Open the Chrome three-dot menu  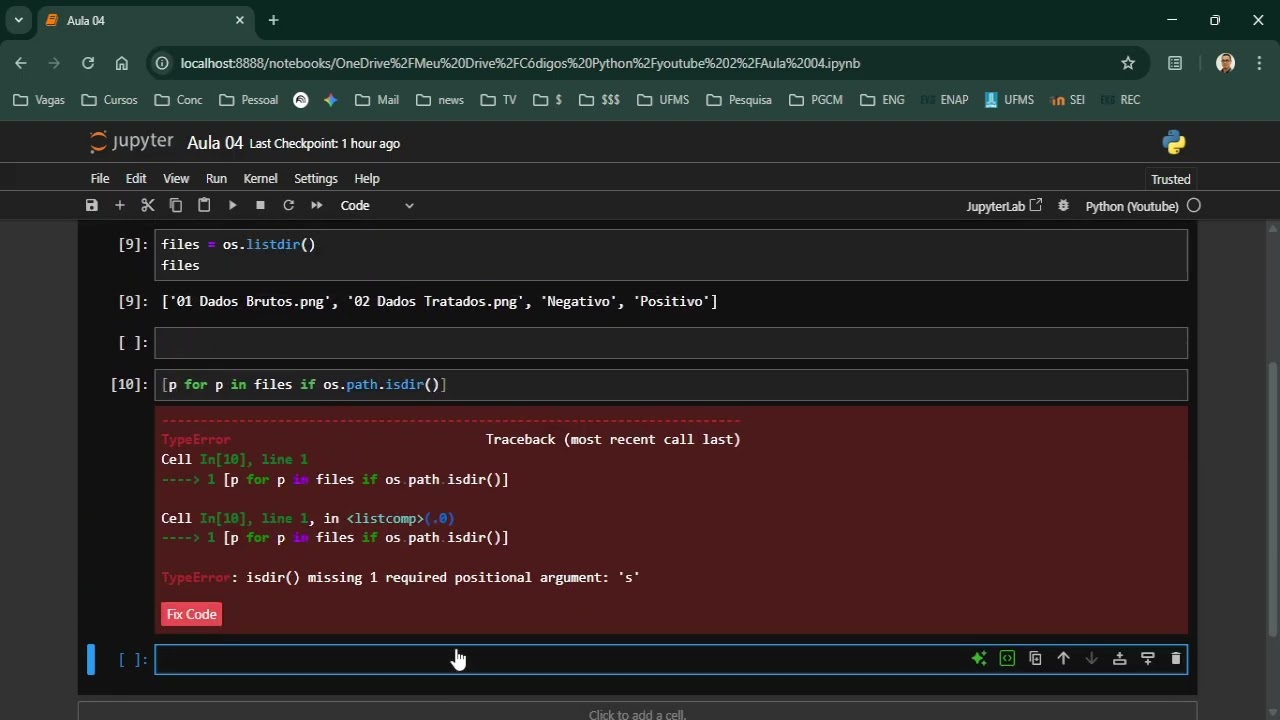pos(1257,63)
